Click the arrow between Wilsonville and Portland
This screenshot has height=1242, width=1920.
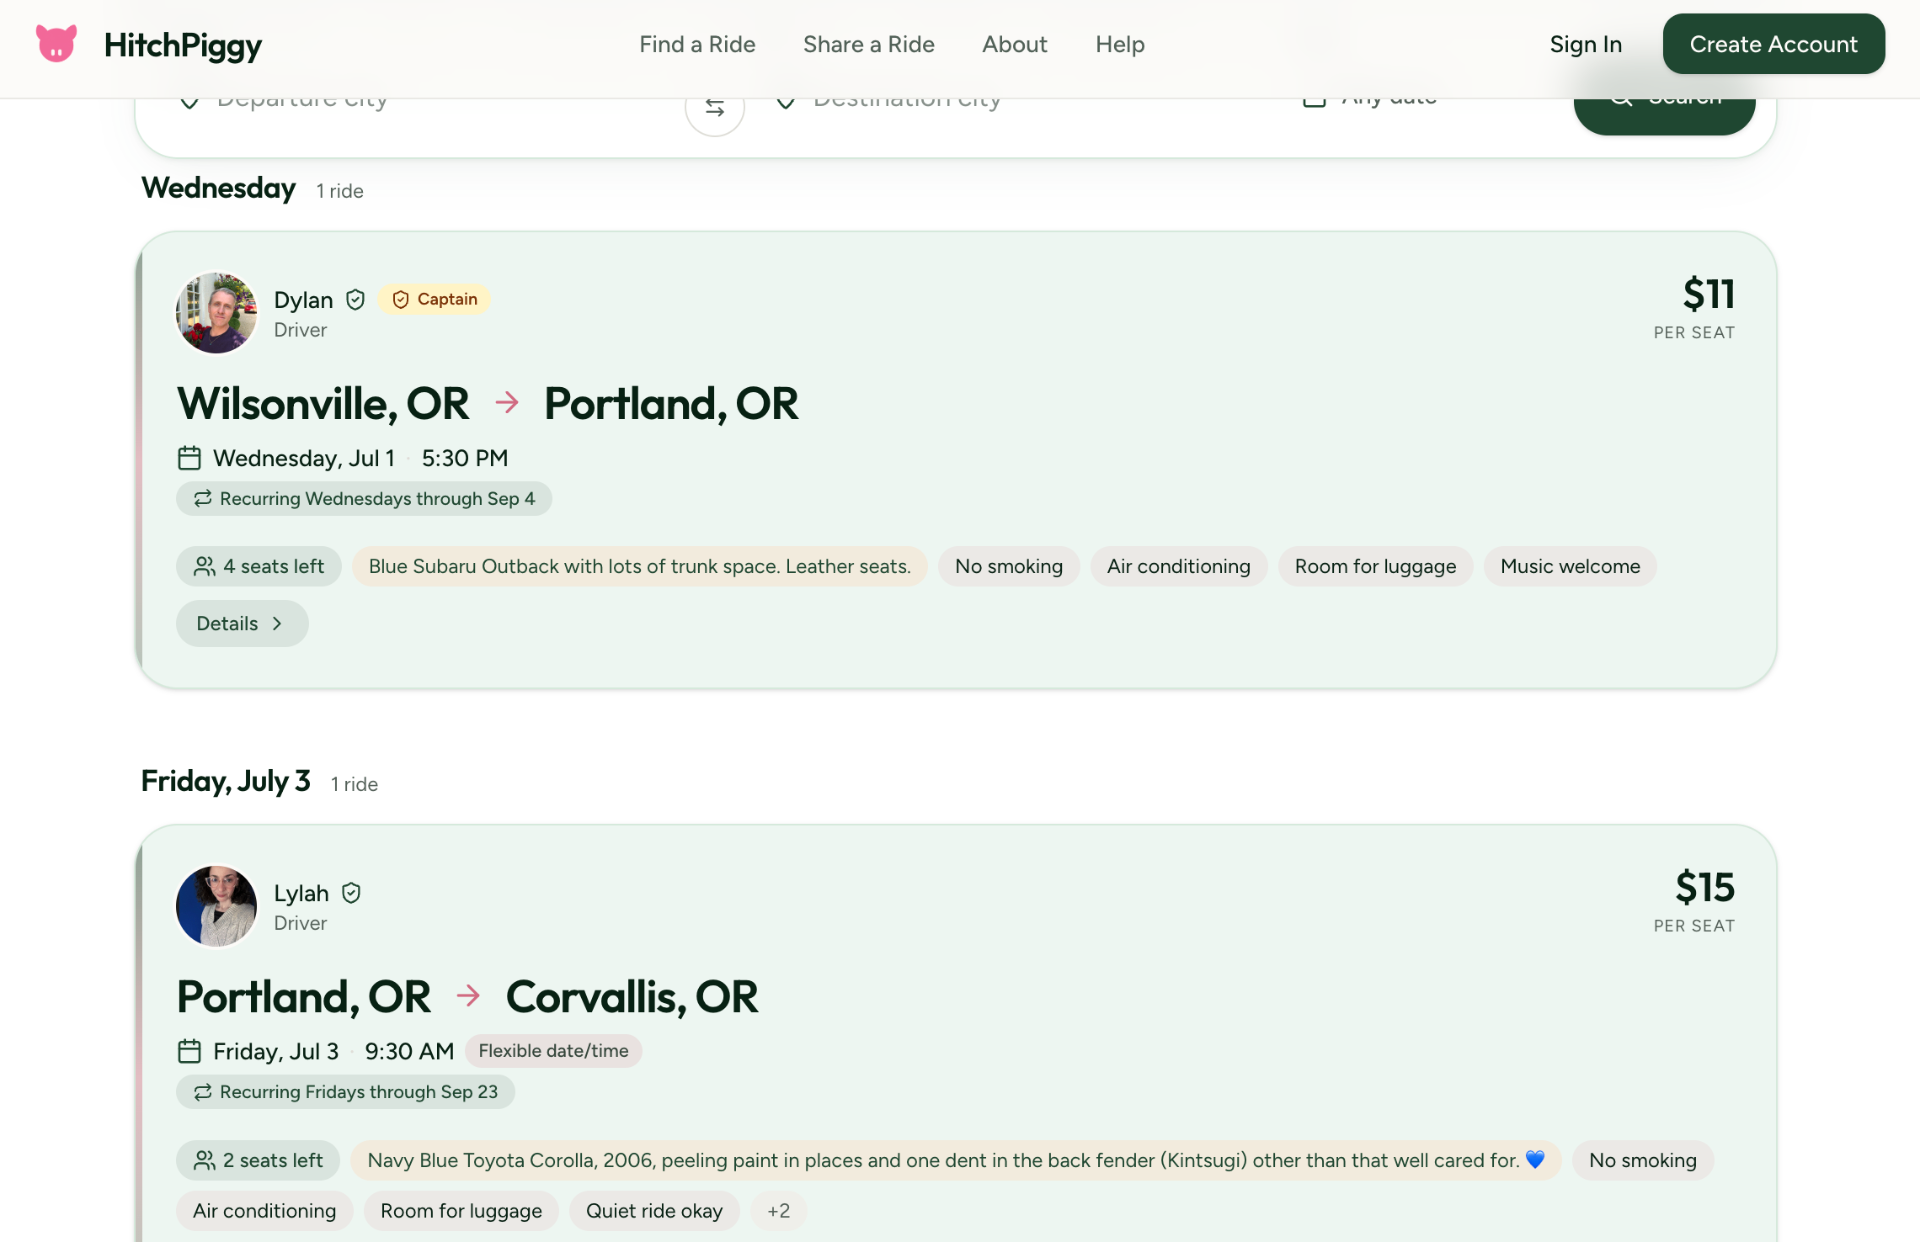click(507, 403)
